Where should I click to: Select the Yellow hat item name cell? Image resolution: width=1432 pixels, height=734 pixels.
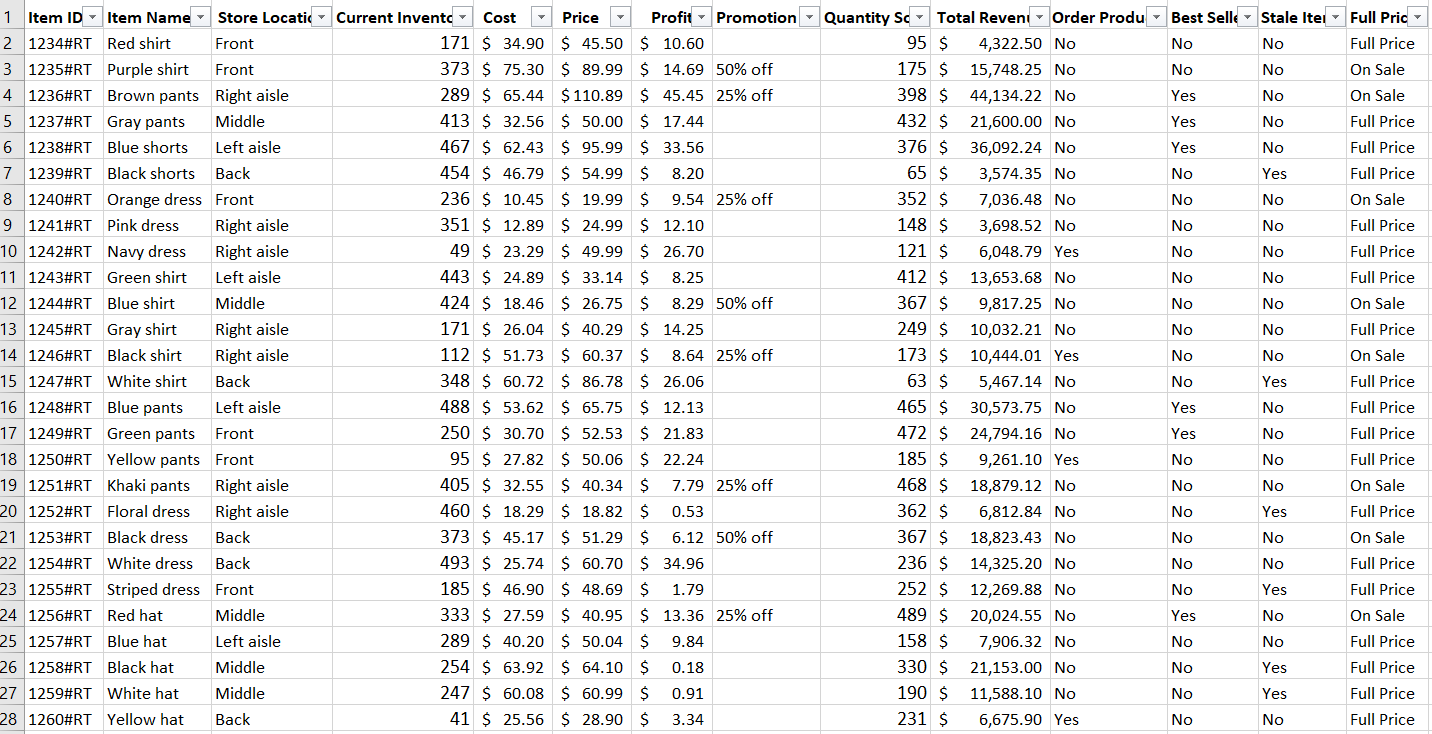tap(157, 719)
